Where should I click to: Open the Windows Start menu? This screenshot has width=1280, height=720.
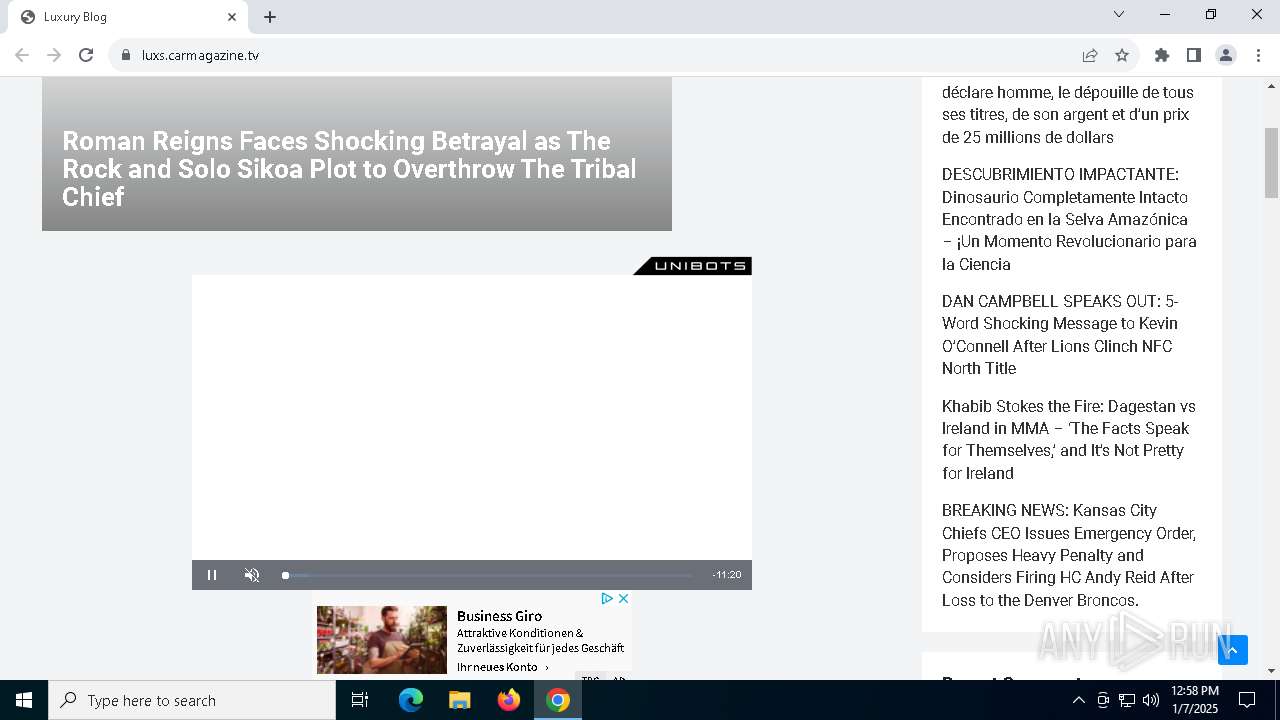(x=24, y=700)
